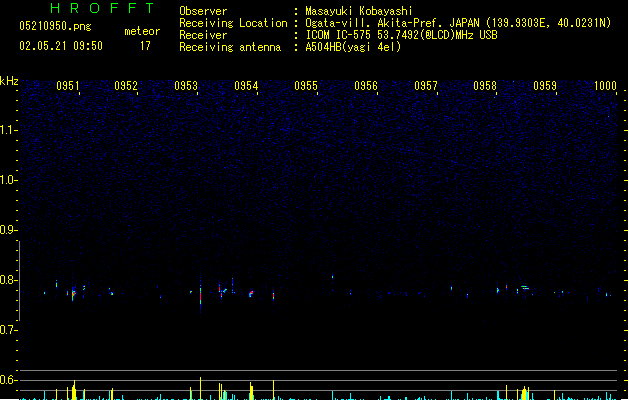Click the 0951 time marker
The image size is (629, 400).
coord(68,85)
